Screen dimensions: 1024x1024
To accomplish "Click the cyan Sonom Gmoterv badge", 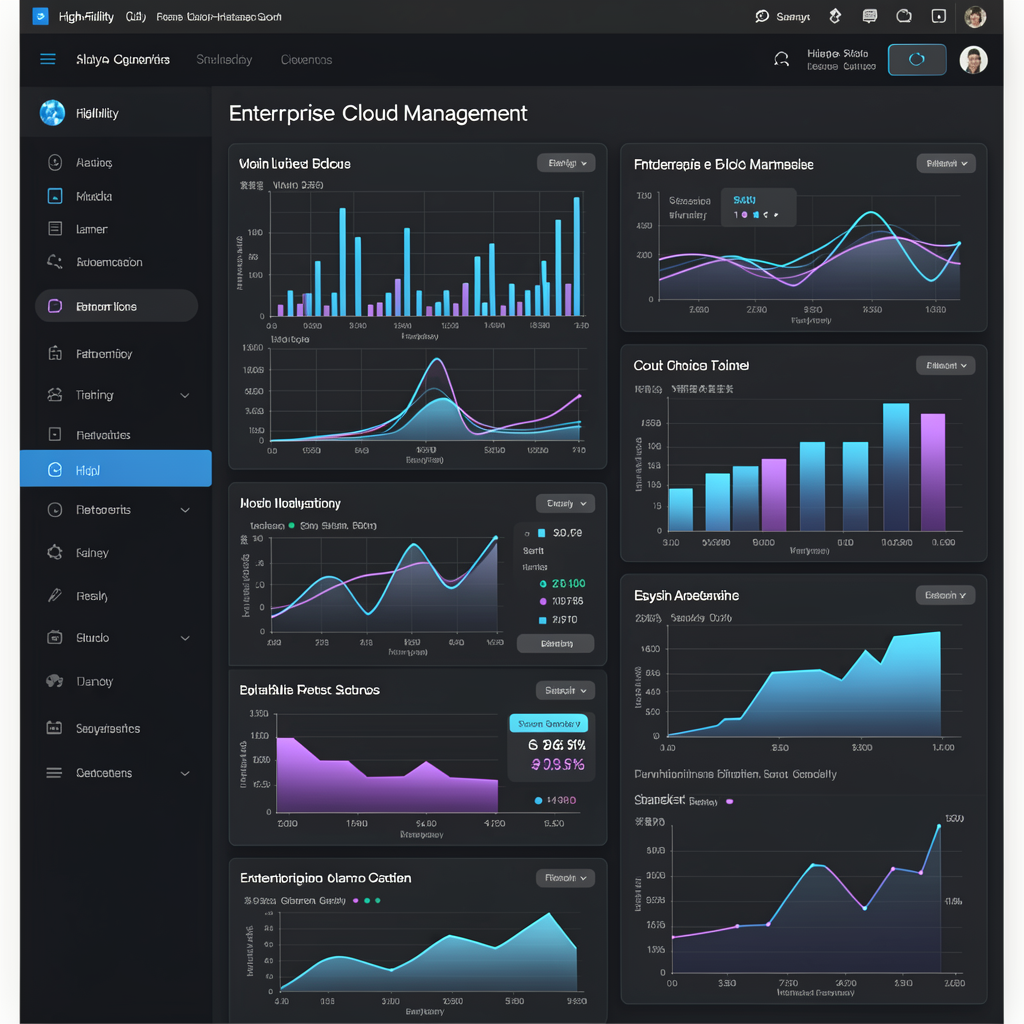I will coord(549,723).
